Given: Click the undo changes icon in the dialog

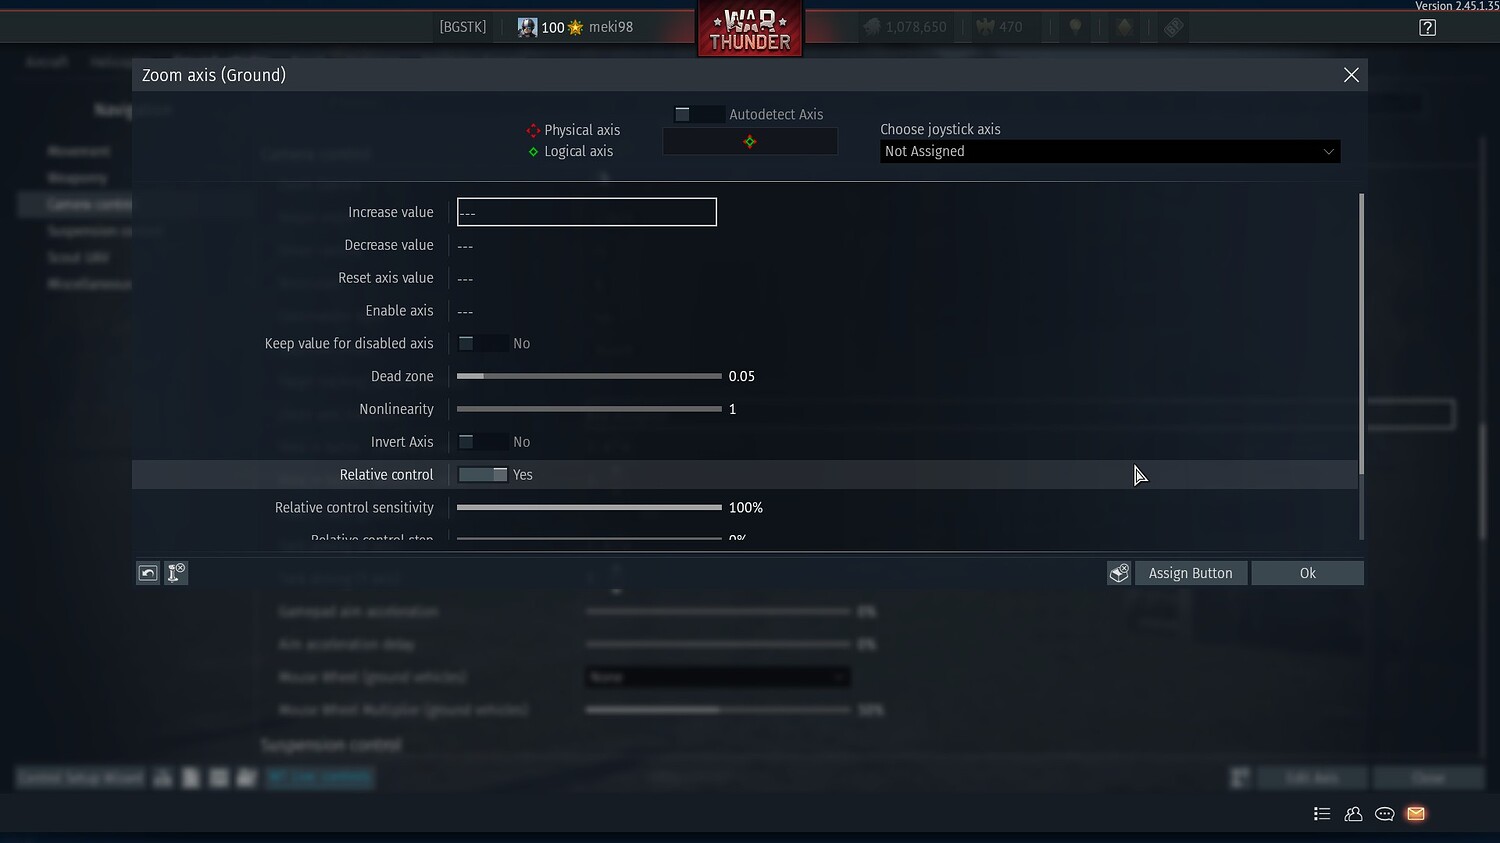Looking at the screenshot, I should tap(147, 572).
